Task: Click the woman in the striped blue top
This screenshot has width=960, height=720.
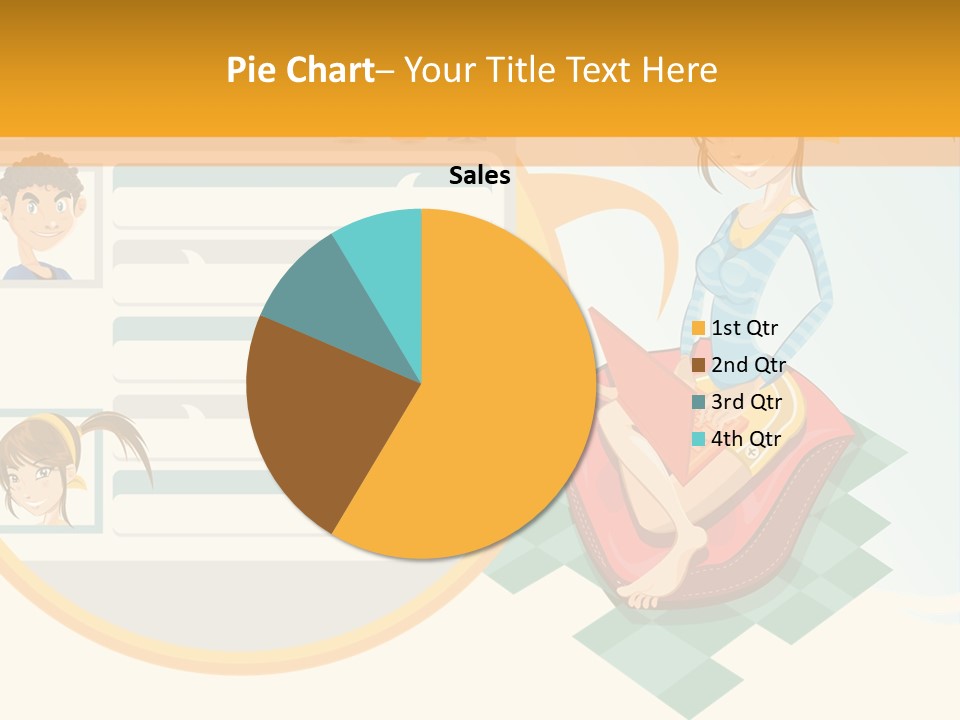Action: 760,260
